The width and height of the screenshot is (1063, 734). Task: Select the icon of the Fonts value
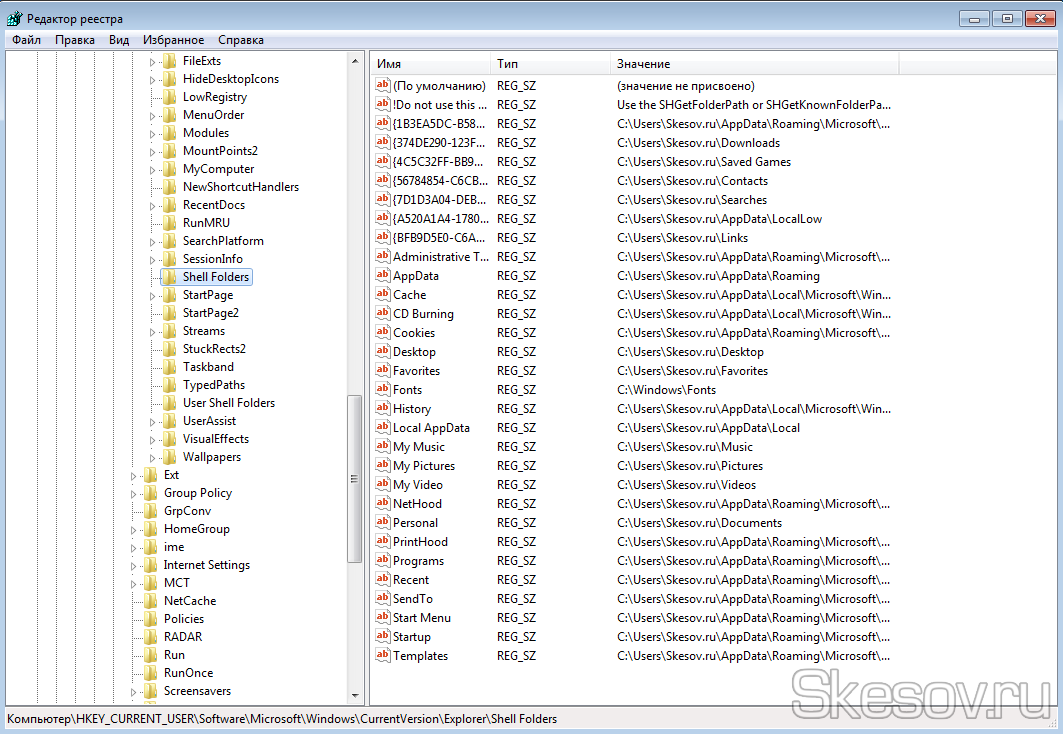382,390
